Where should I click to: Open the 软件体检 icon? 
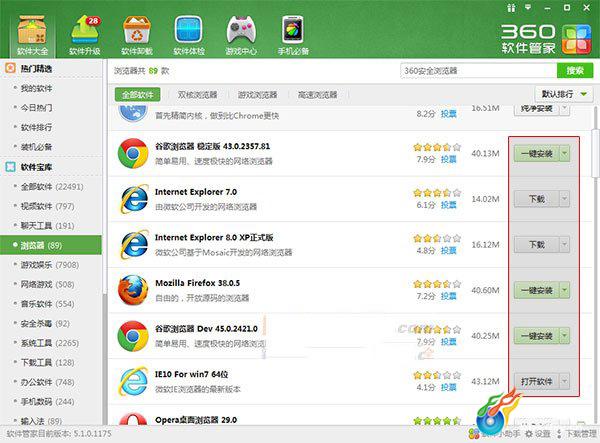189,36
